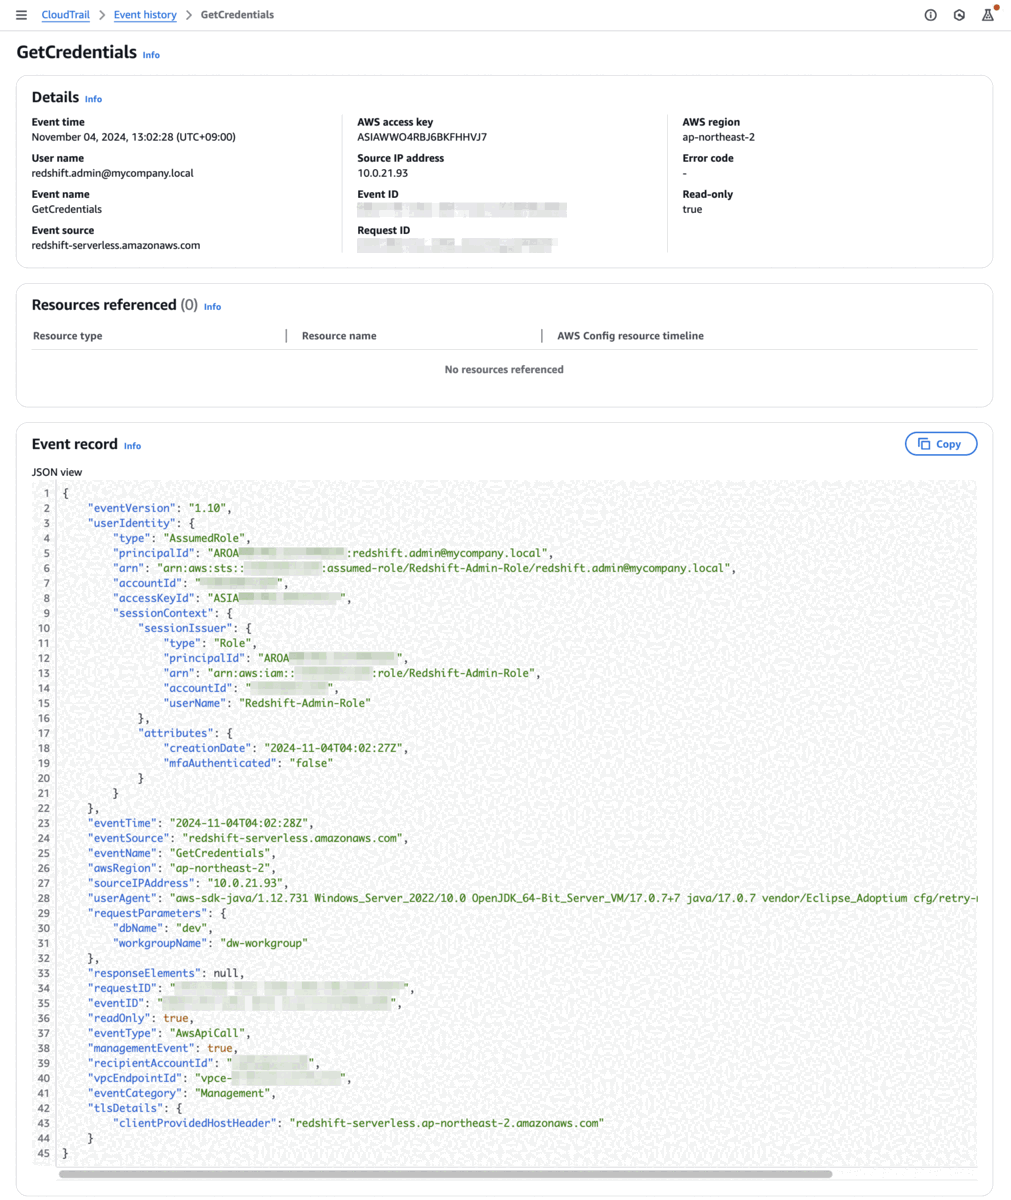1011x1200 pixels.
Task: Select the workgroupName "dw-workgroup" line
Action: (211, 943)
